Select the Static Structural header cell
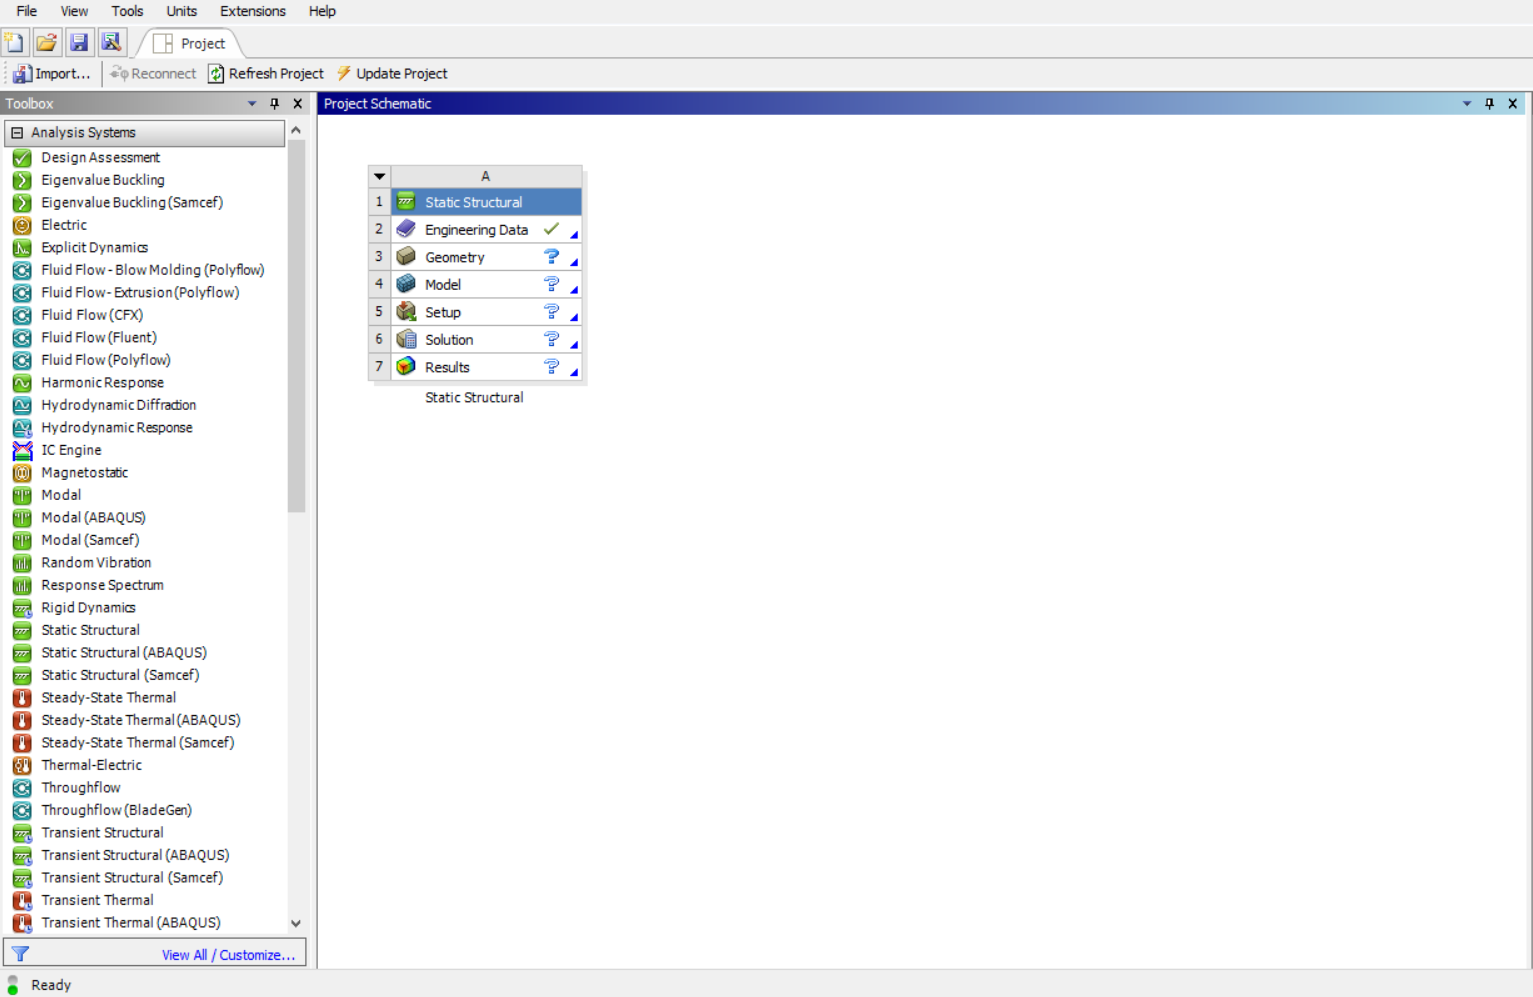Viewport: 1533px width, 997px height. click(486, 202)
